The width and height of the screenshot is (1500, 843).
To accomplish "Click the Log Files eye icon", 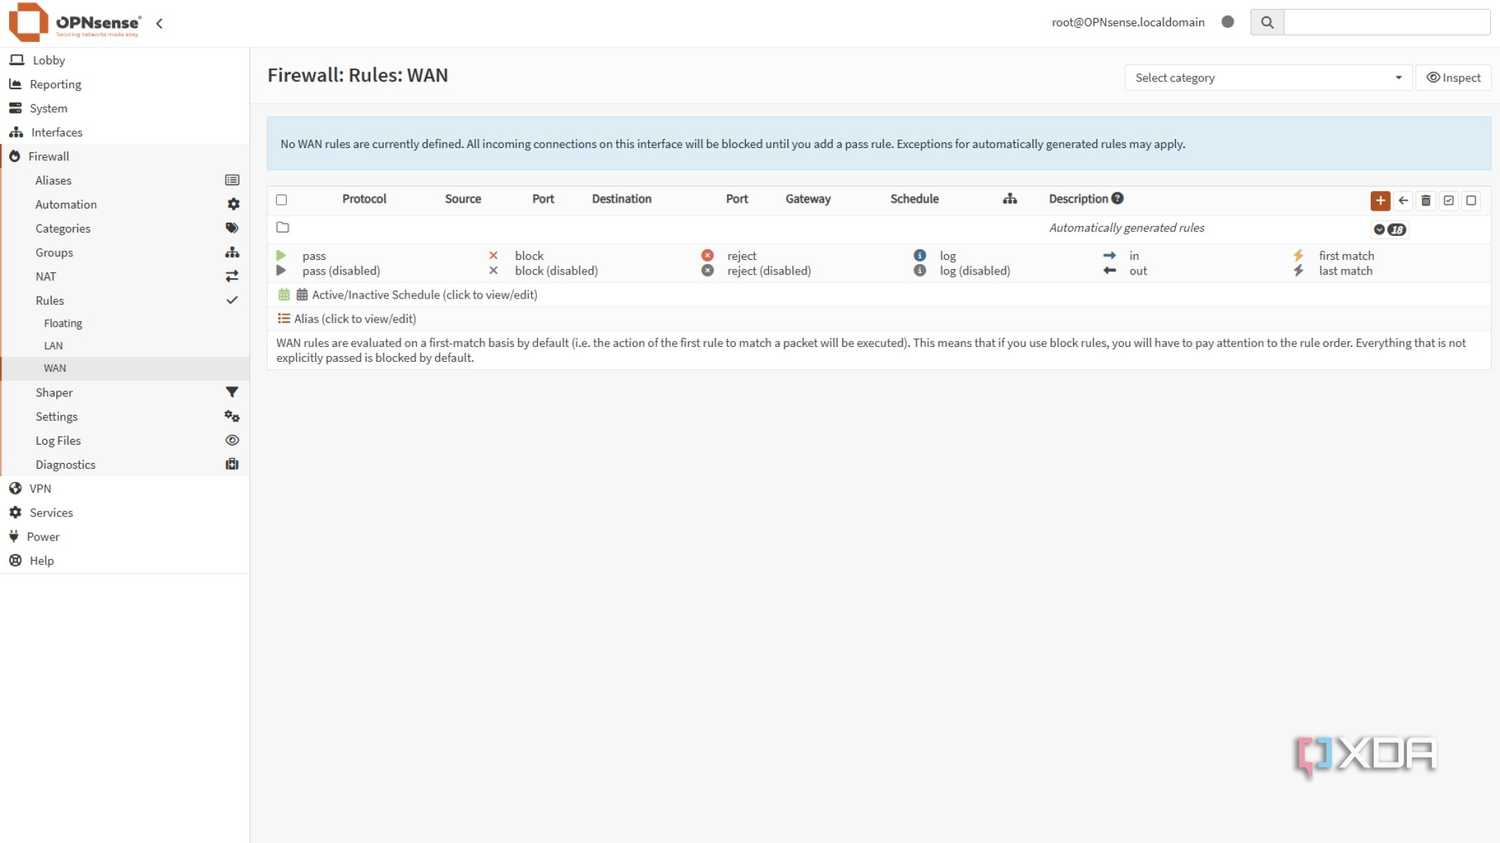I will tap(232, 440).
